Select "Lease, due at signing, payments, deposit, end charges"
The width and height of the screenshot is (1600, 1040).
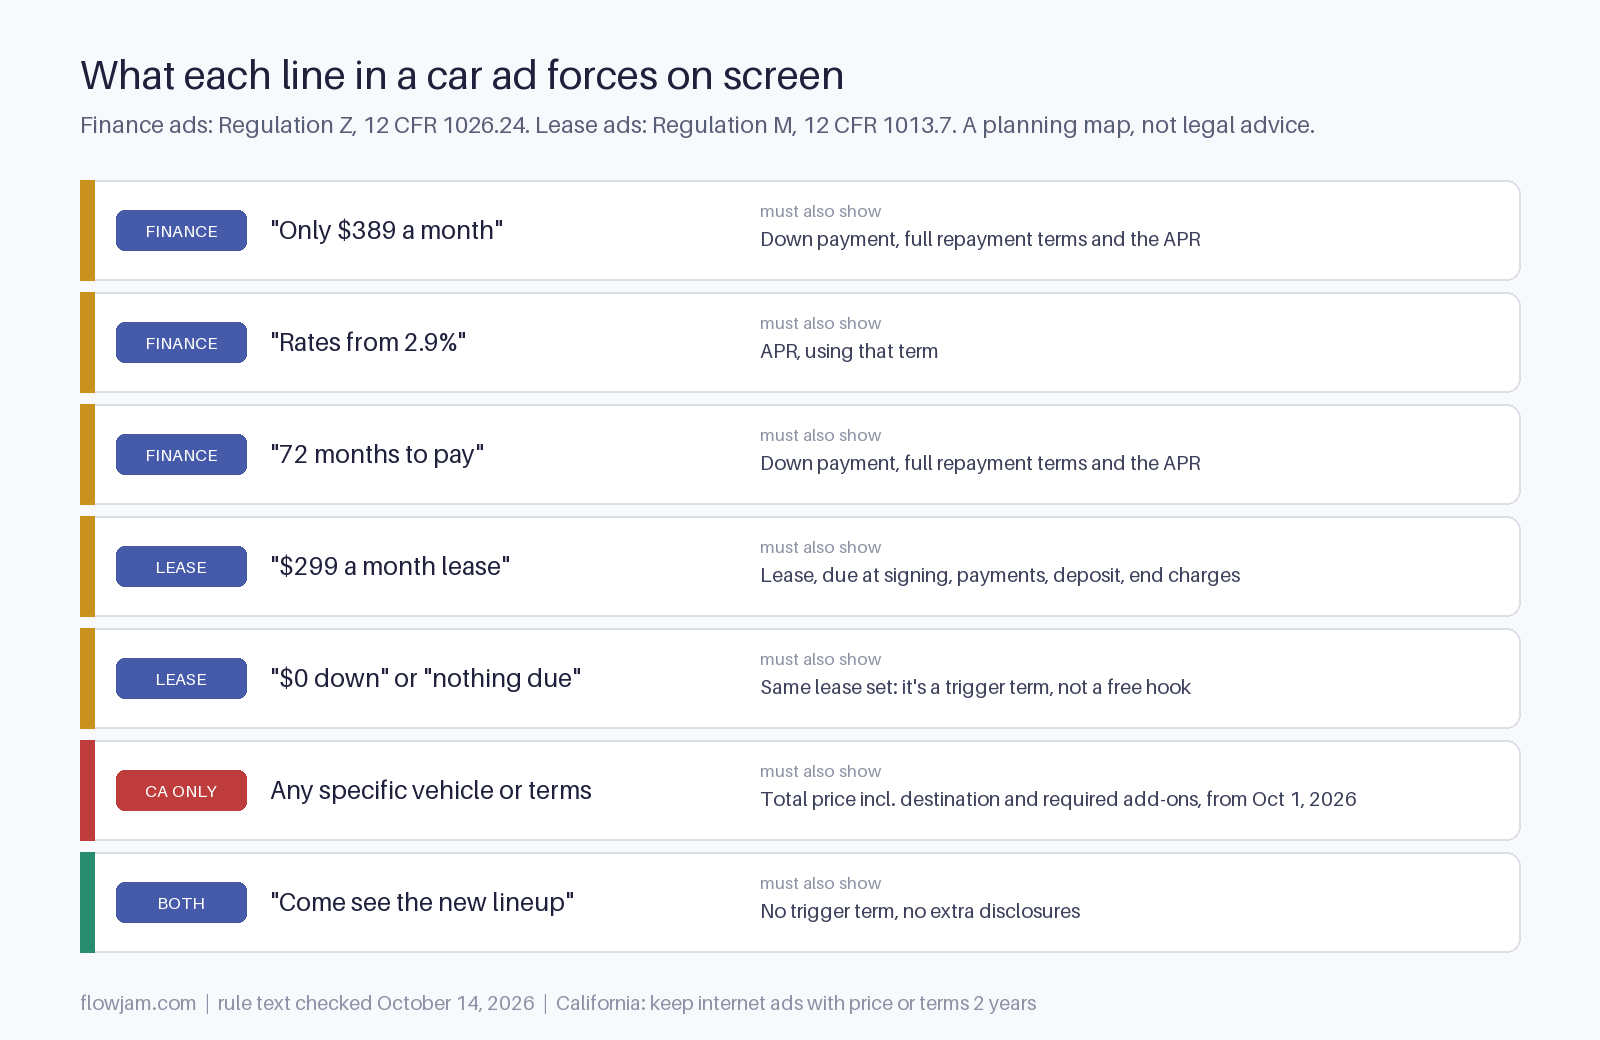click(x=1000, y=576)
